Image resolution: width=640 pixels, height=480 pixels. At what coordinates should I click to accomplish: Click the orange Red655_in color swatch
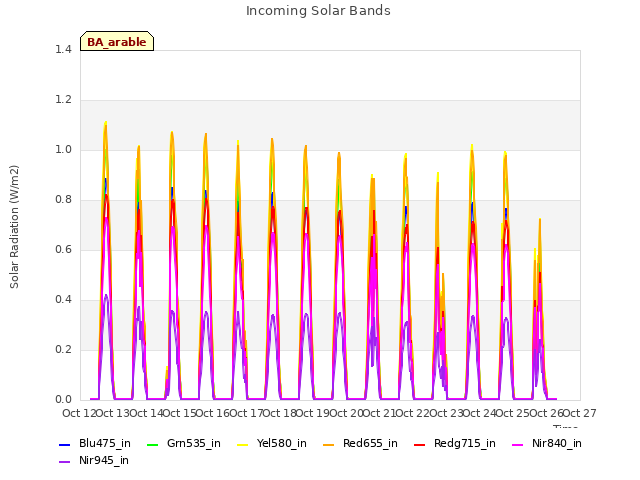click(x=329, y=444)
